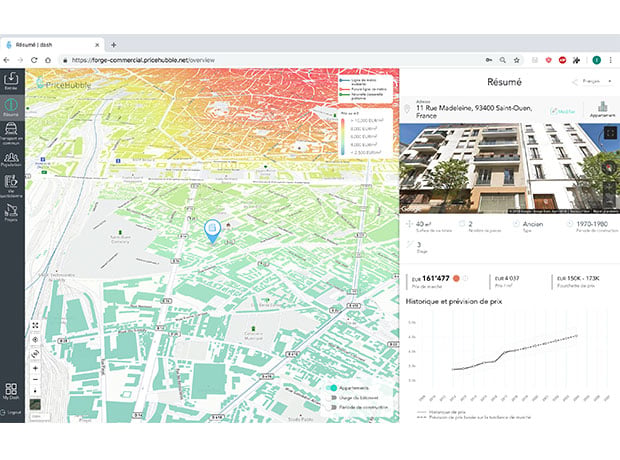The image size is (620, 460).
Task: Click browser forward arrow
Action: tap(20, 60)
